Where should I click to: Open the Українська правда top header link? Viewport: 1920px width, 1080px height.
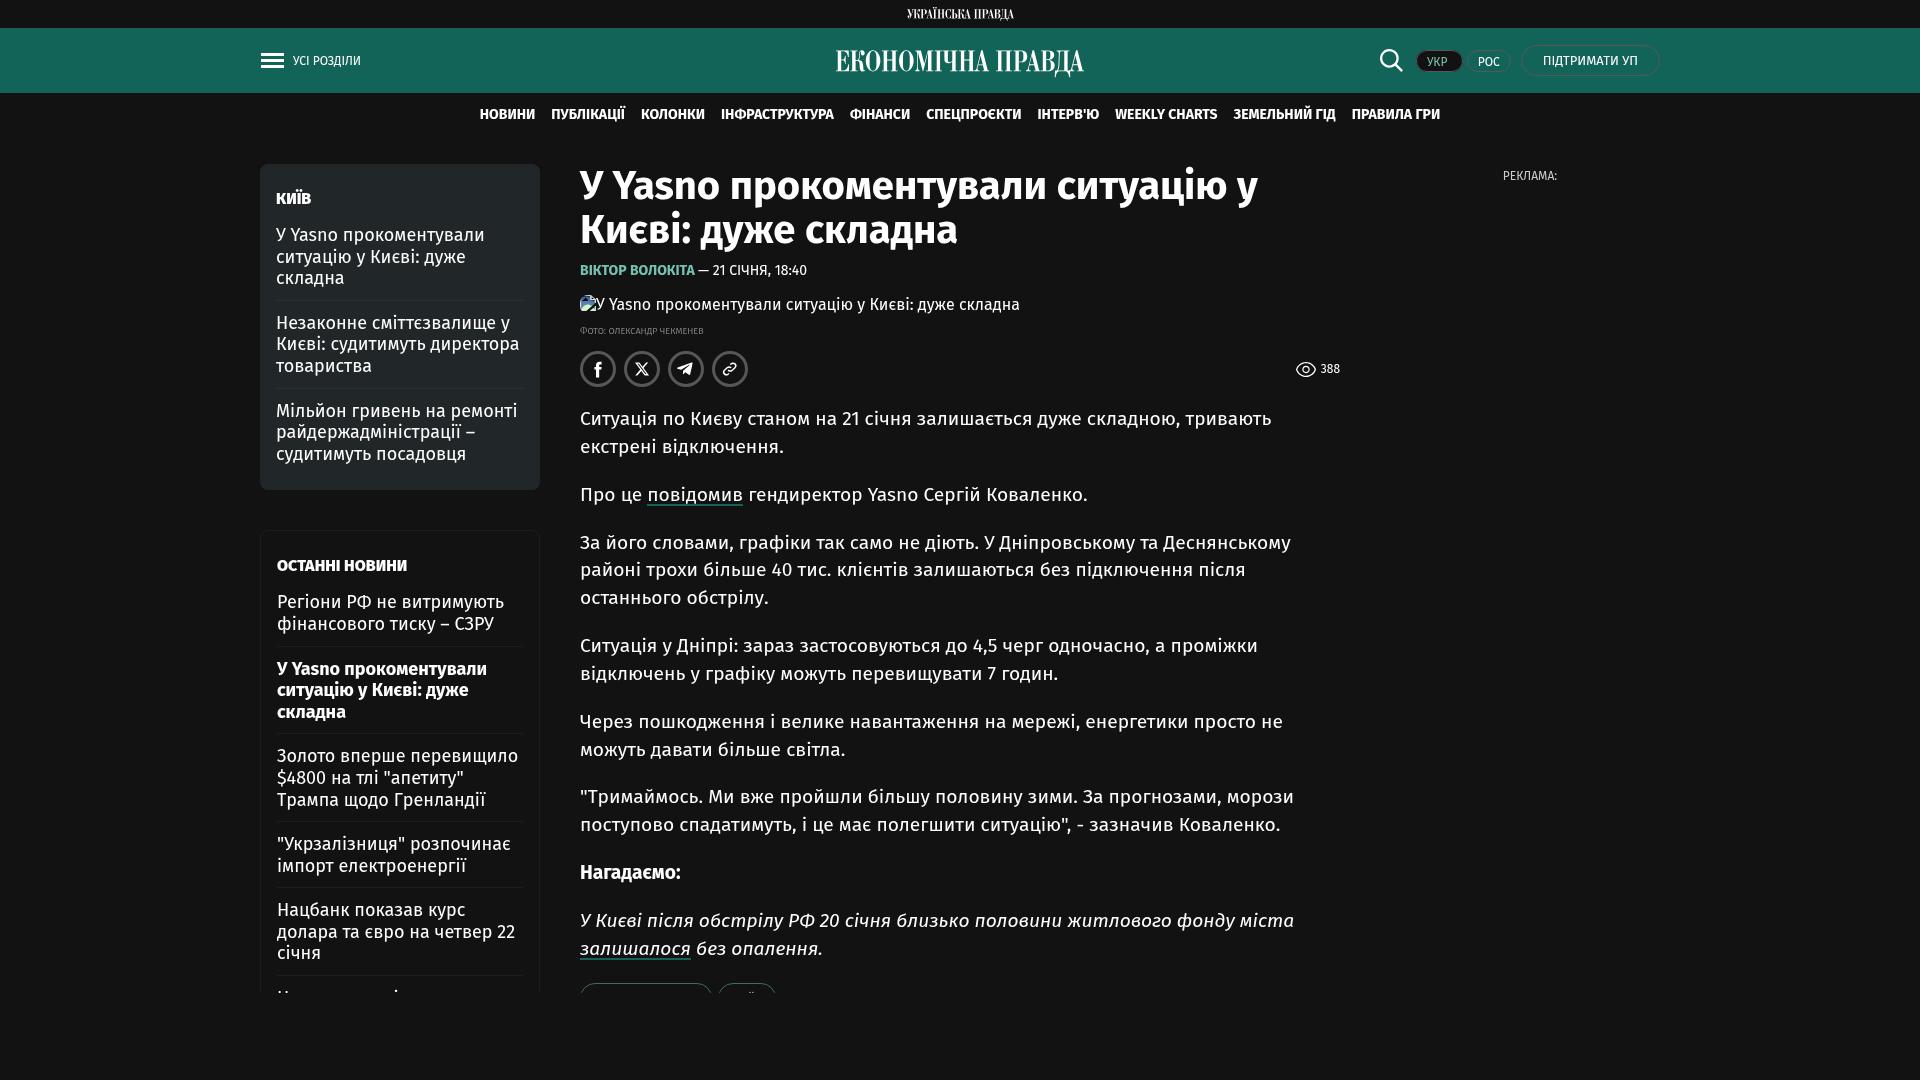tap(959, 14)
